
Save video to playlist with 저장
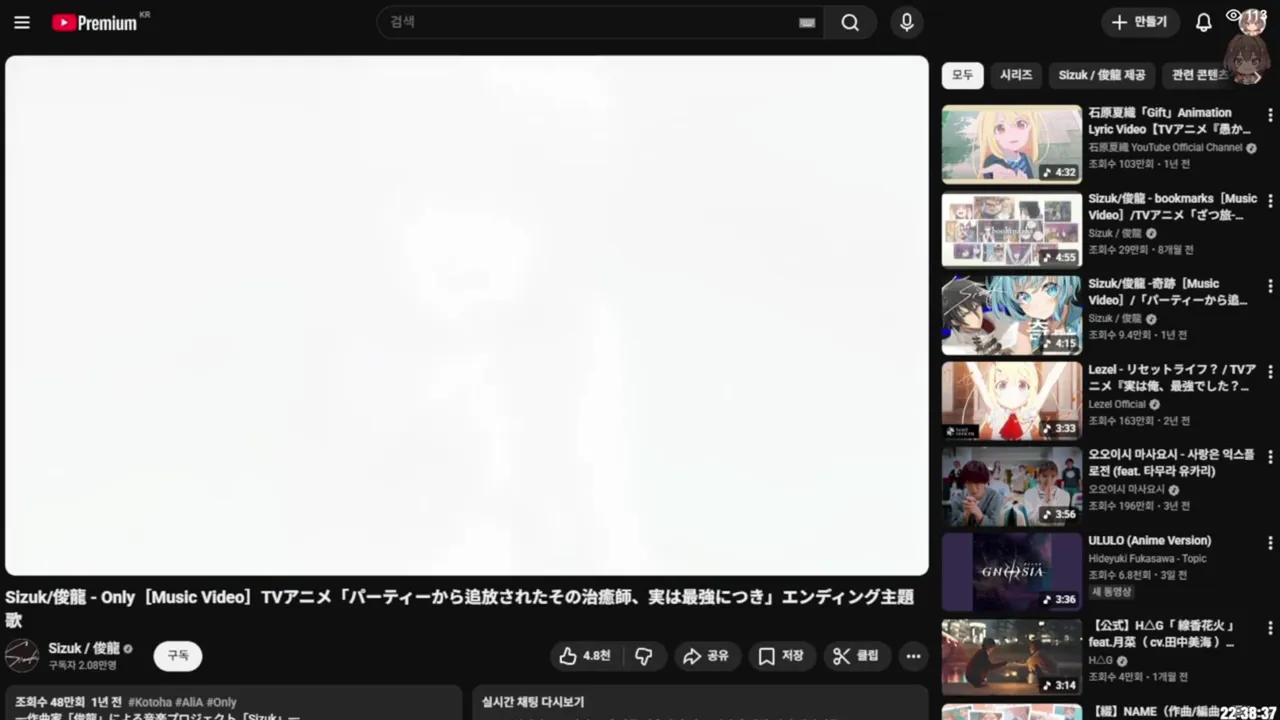[781, 656]
